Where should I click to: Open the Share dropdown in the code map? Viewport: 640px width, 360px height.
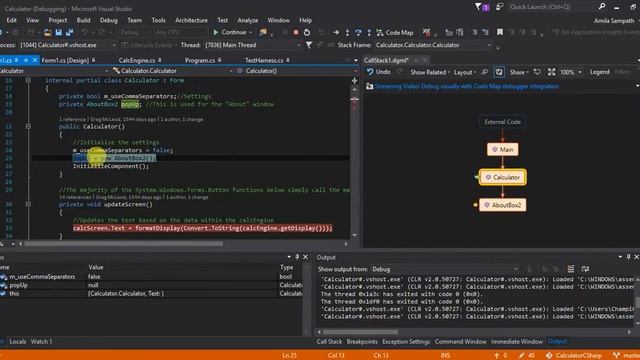[519, 72]
